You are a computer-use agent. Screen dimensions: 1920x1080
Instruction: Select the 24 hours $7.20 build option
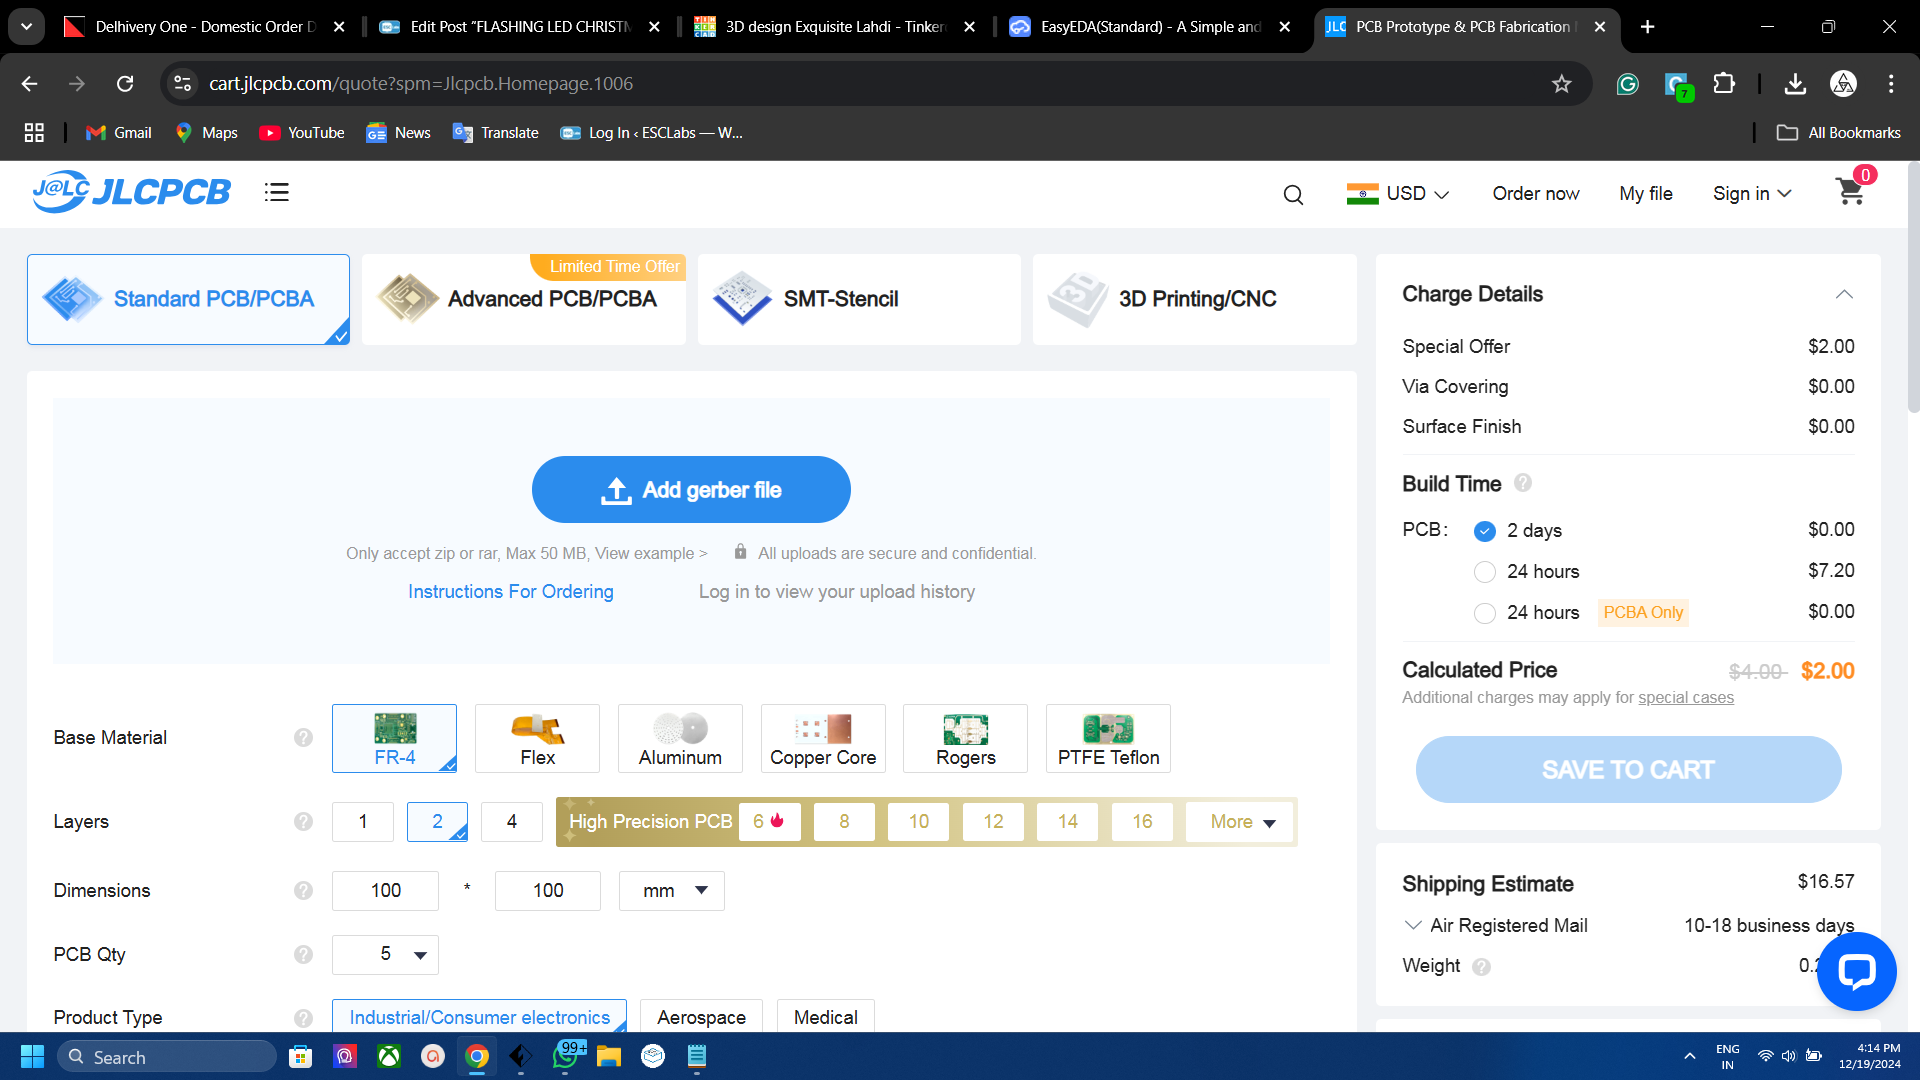(1485, 572)
